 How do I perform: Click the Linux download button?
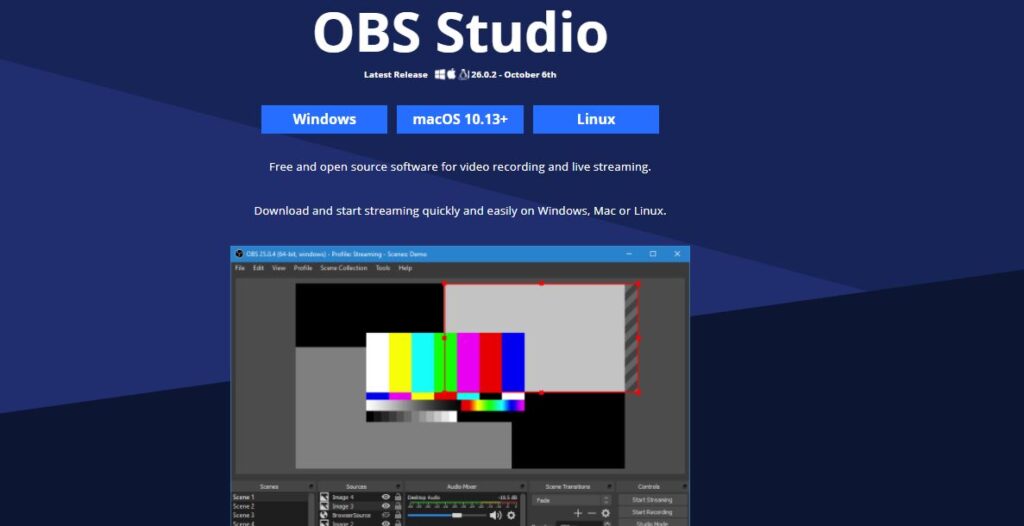tap(596, 119)
